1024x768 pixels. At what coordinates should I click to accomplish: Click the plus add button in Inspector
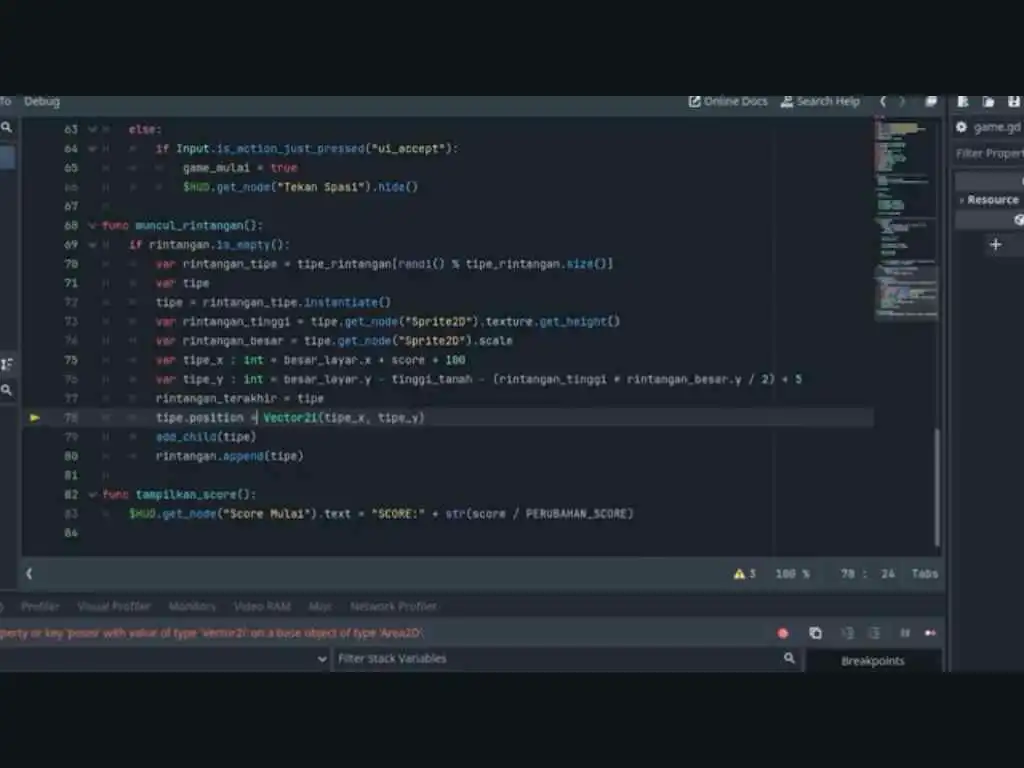click(995, 244)
